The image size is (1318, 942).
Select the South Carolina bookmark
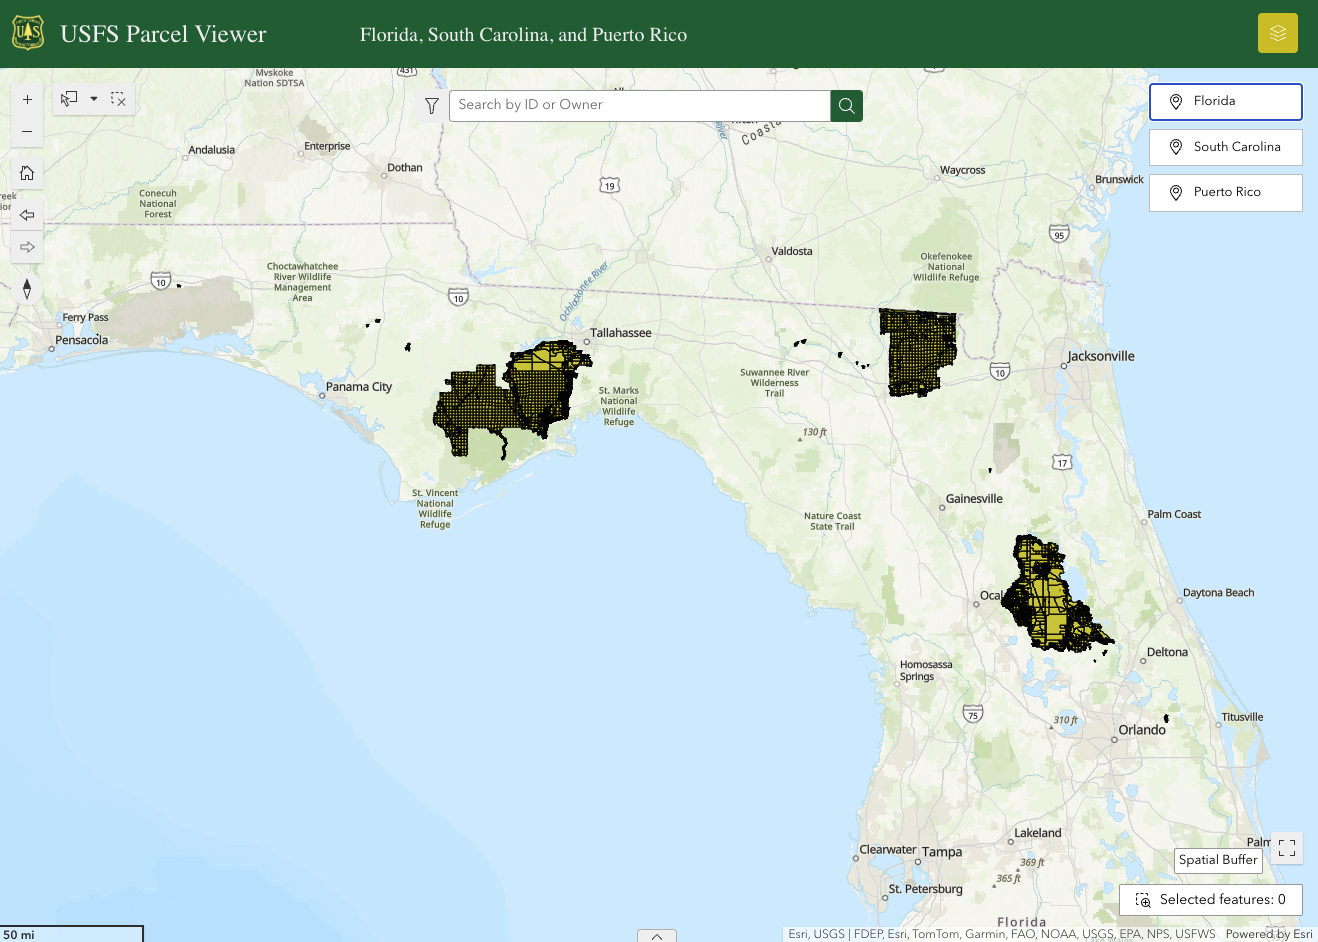tap(1225, 147)
